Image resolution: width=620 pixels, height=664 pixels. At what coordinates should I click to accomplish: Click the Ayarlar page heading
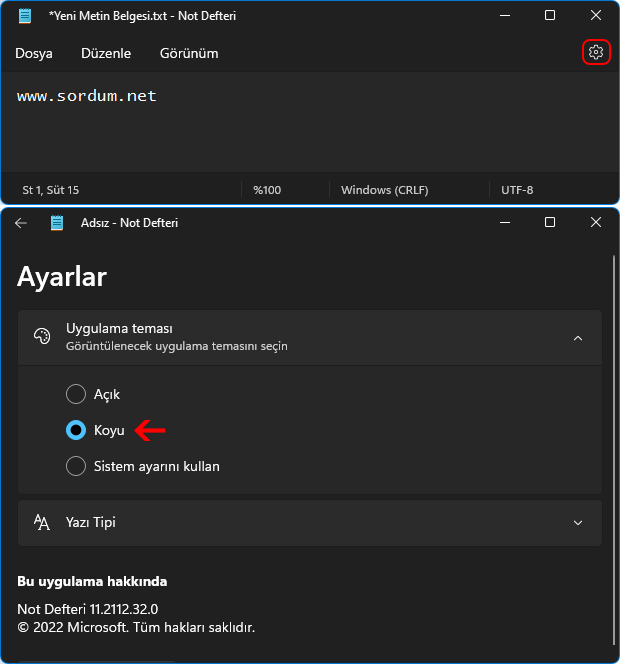62,277
